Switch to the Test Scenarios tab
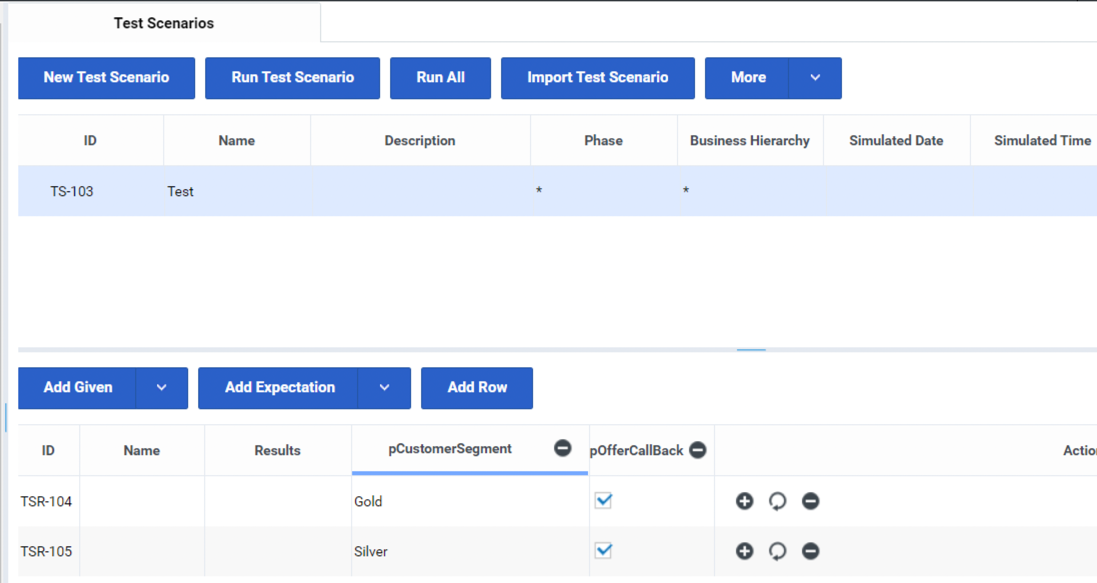 pos(164,23)
